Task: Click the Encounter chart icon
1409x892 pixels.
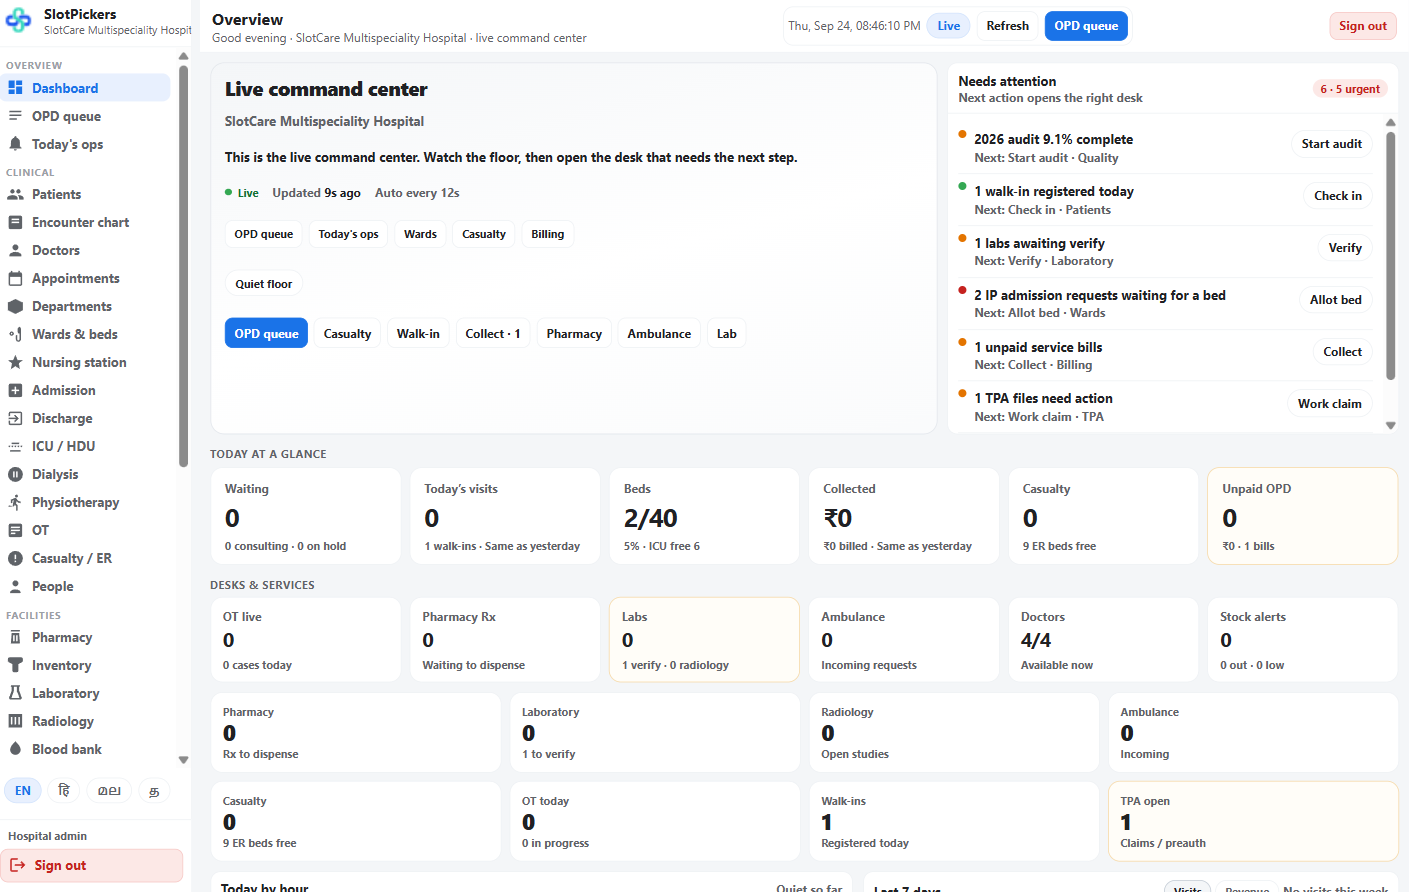Action: point(15,222)
